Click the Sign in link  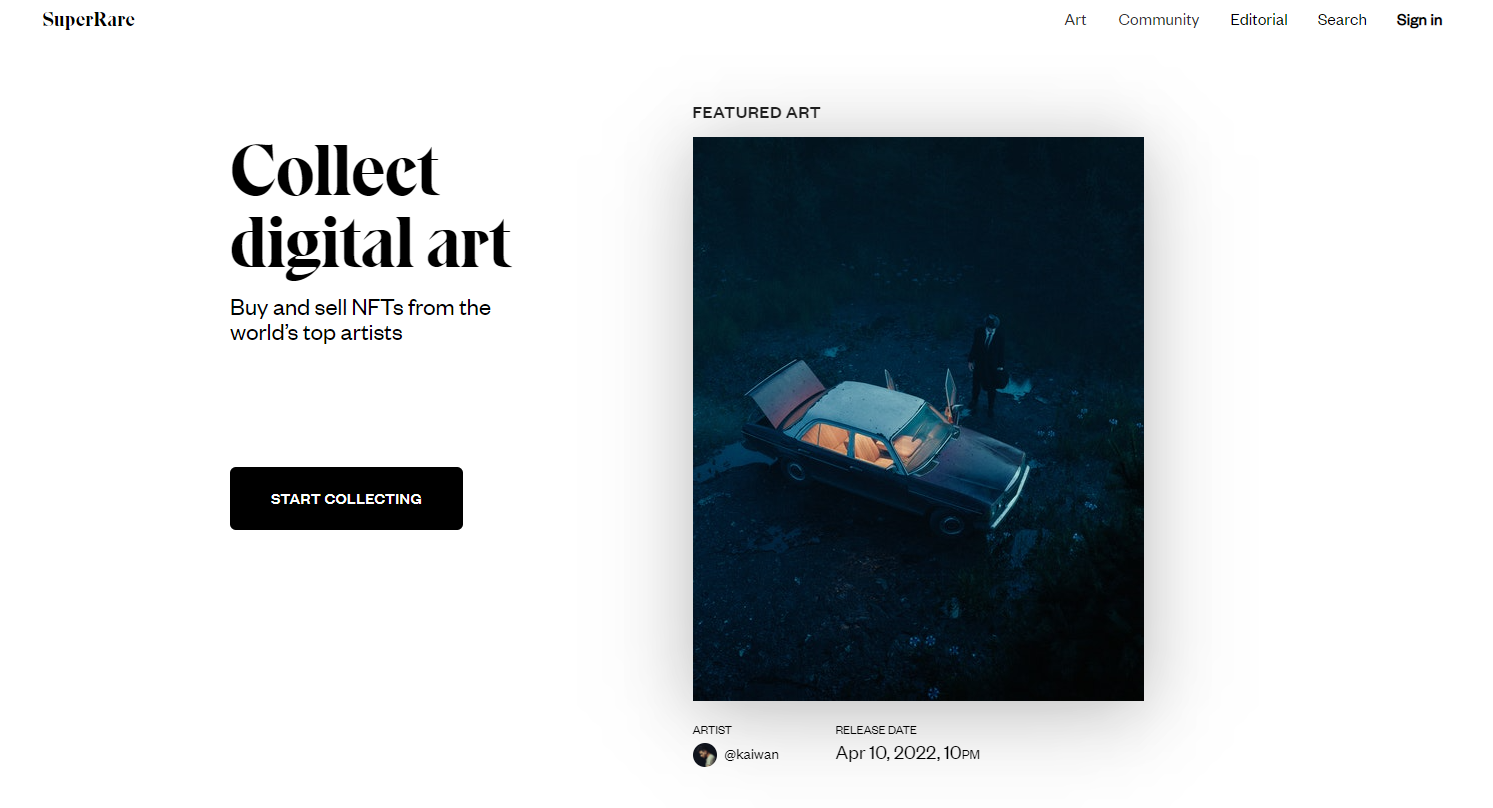pos(1419,20)
